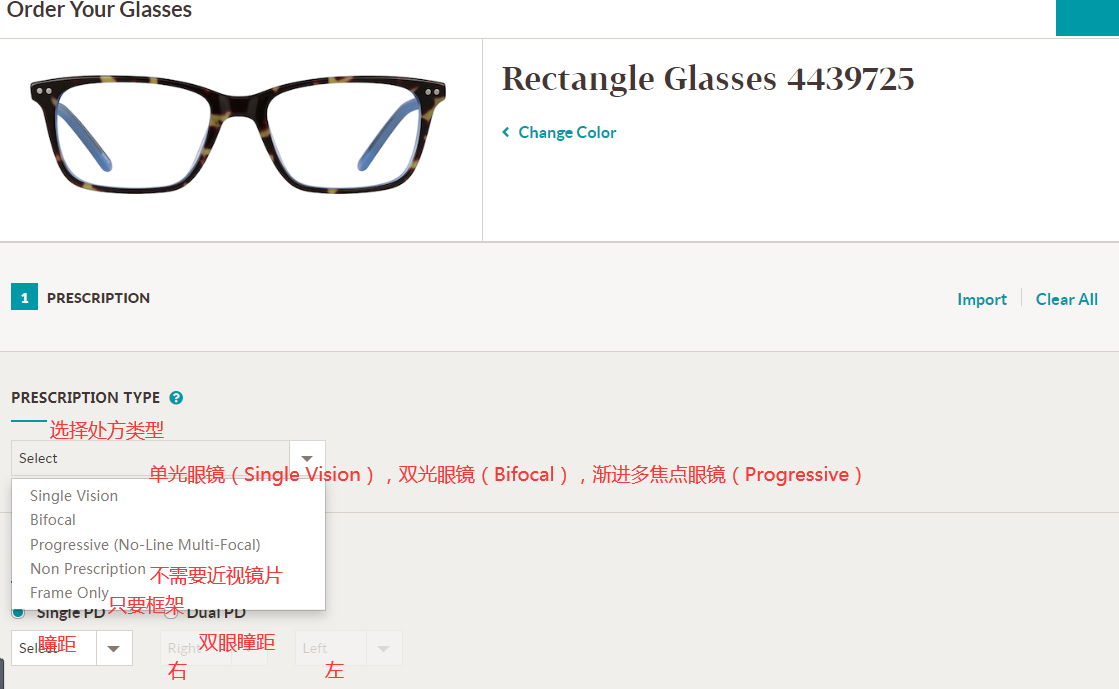Viewport: 1119px width, 689px height.
Task: Click the Prescription Type Select field
Action: 168,458
